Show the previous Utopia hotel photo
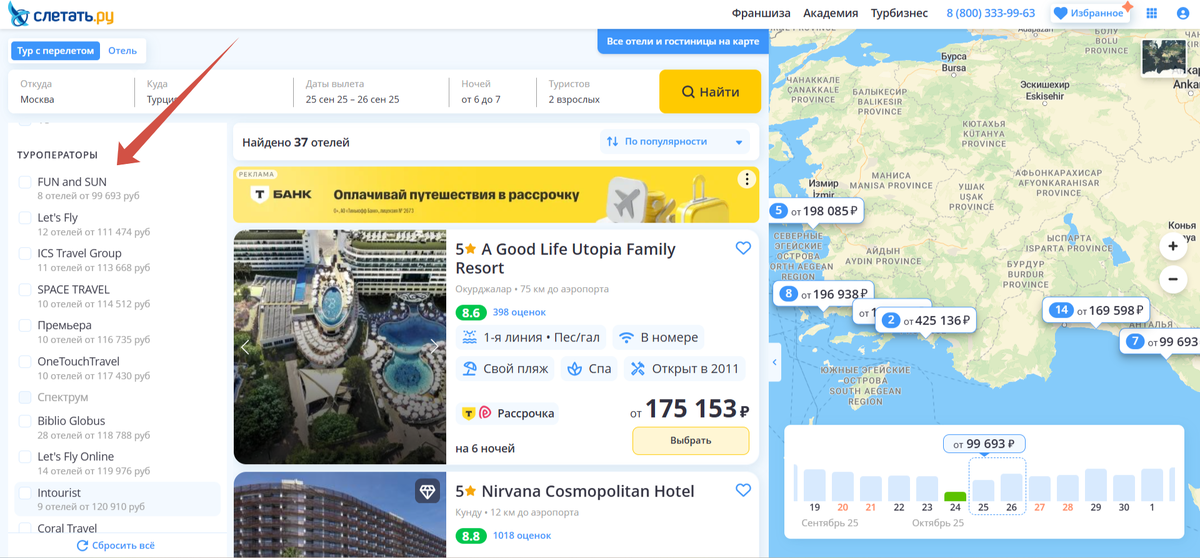Viewport: 1200px width, 558px height. click(245, 347)
